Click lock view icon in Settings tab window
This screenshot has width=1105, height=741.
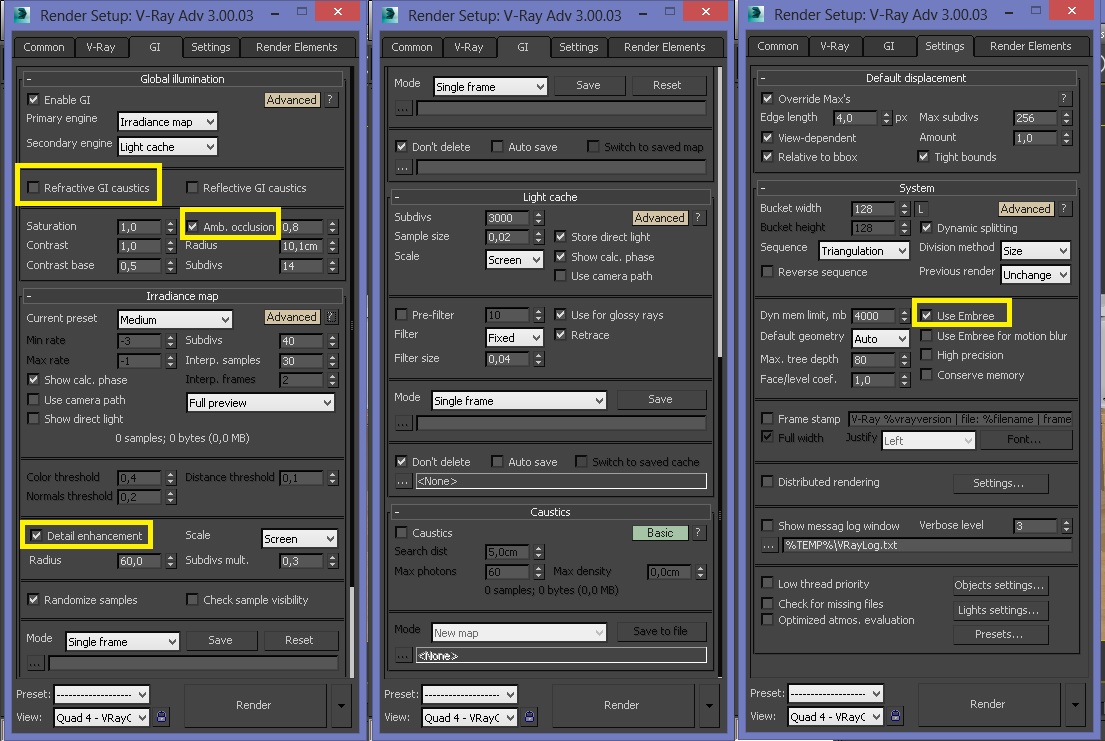895,716
